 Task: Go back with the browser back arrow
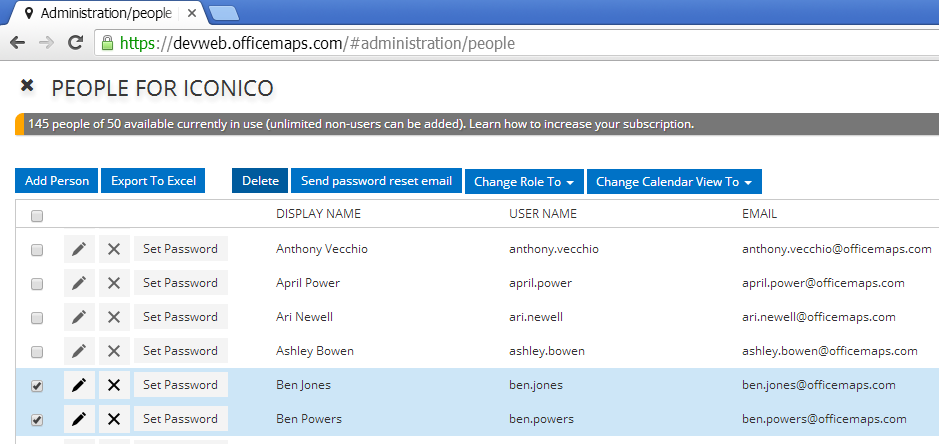18,43
